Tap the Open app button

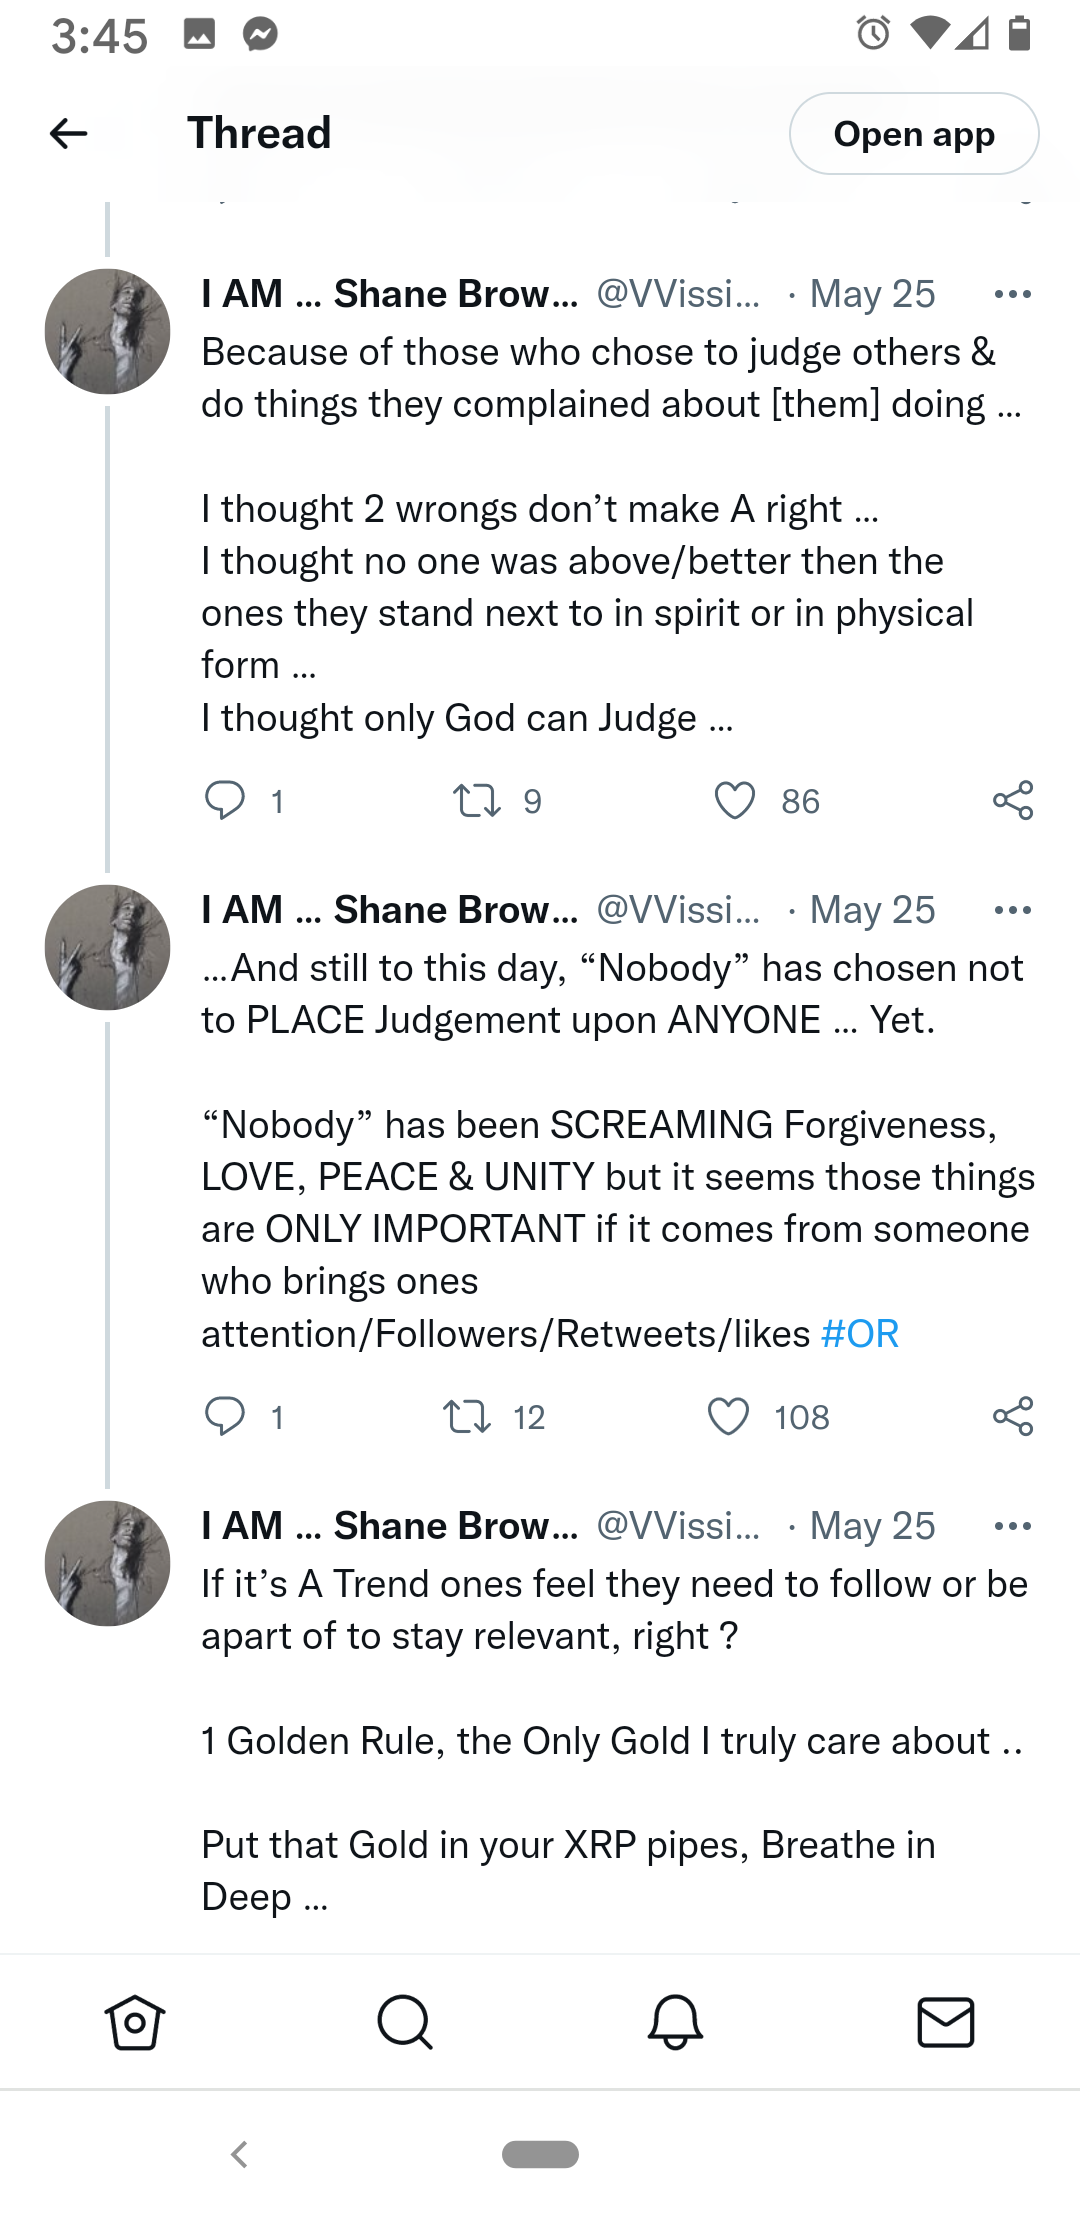tap(913, 134)
